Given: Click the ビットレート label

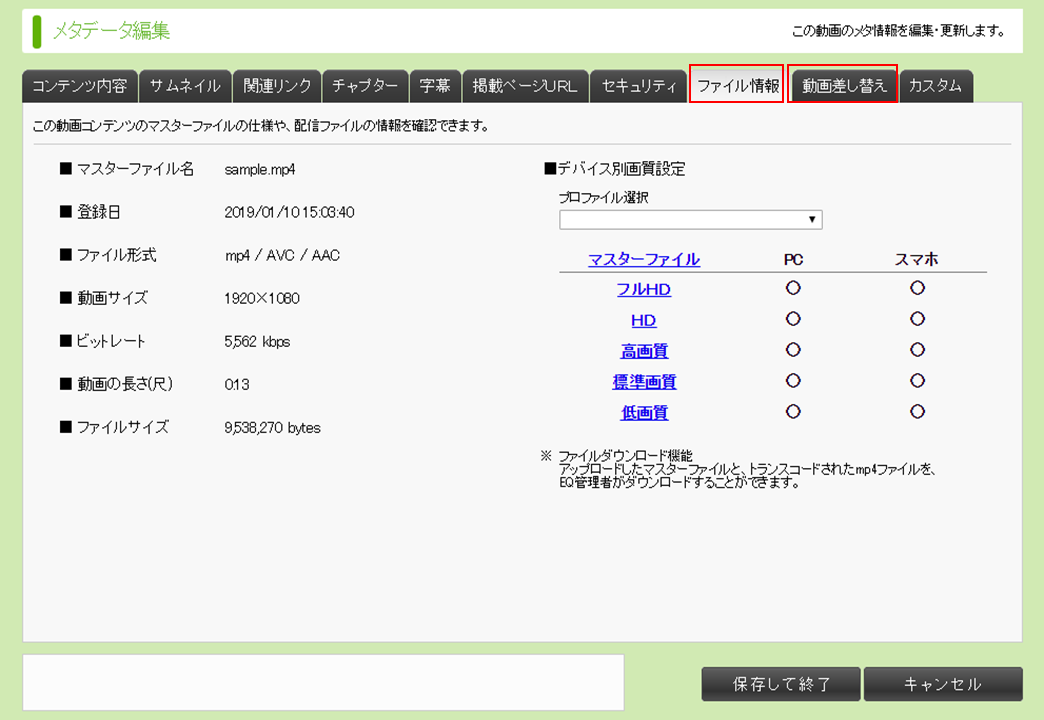Looking at the screenshot, I should pyautogui.click(x=111, y=341).
